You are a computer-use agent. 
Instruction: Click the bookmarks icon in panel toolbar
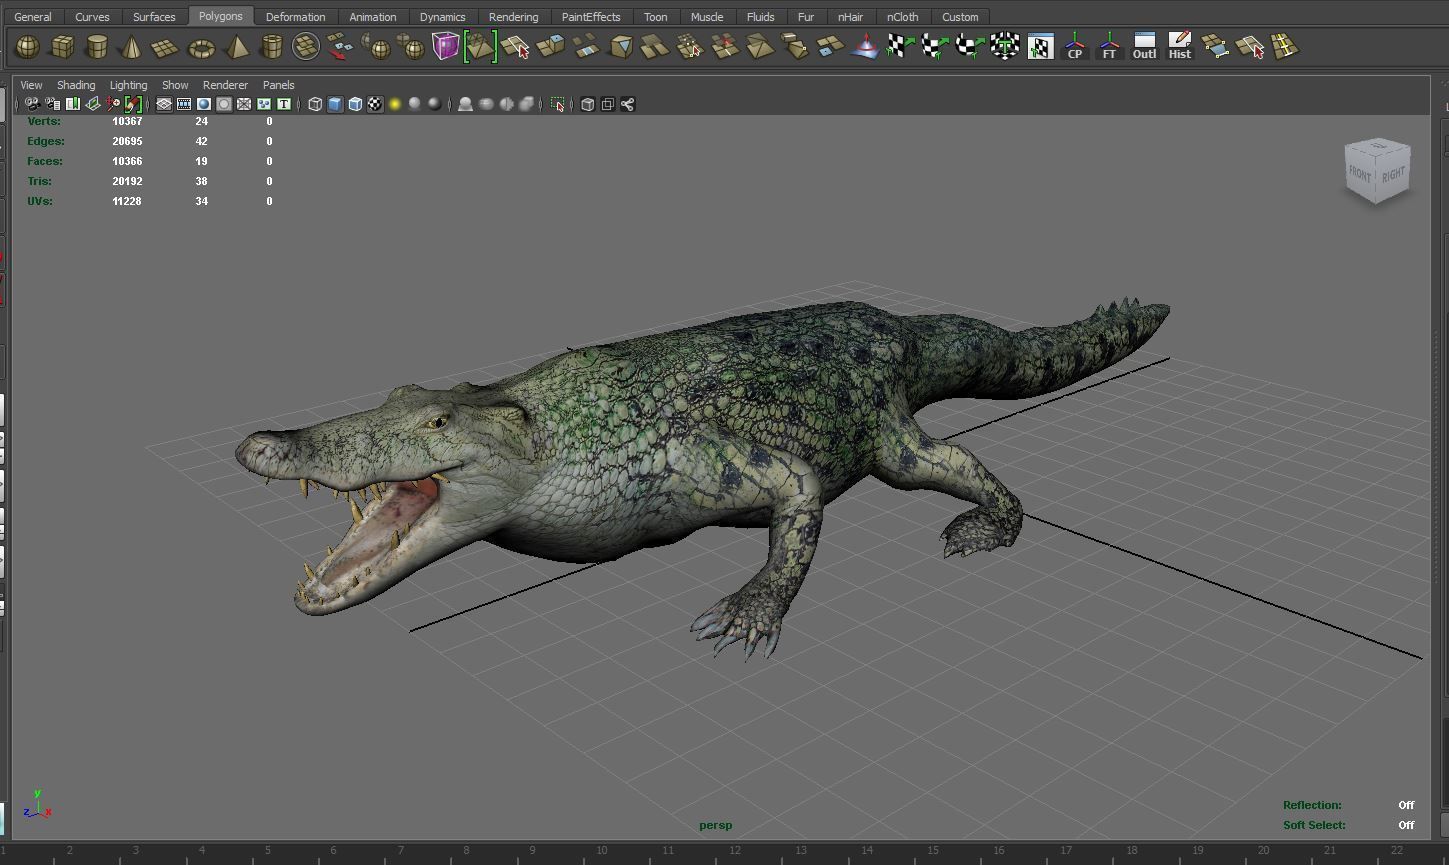coord(73,104)
